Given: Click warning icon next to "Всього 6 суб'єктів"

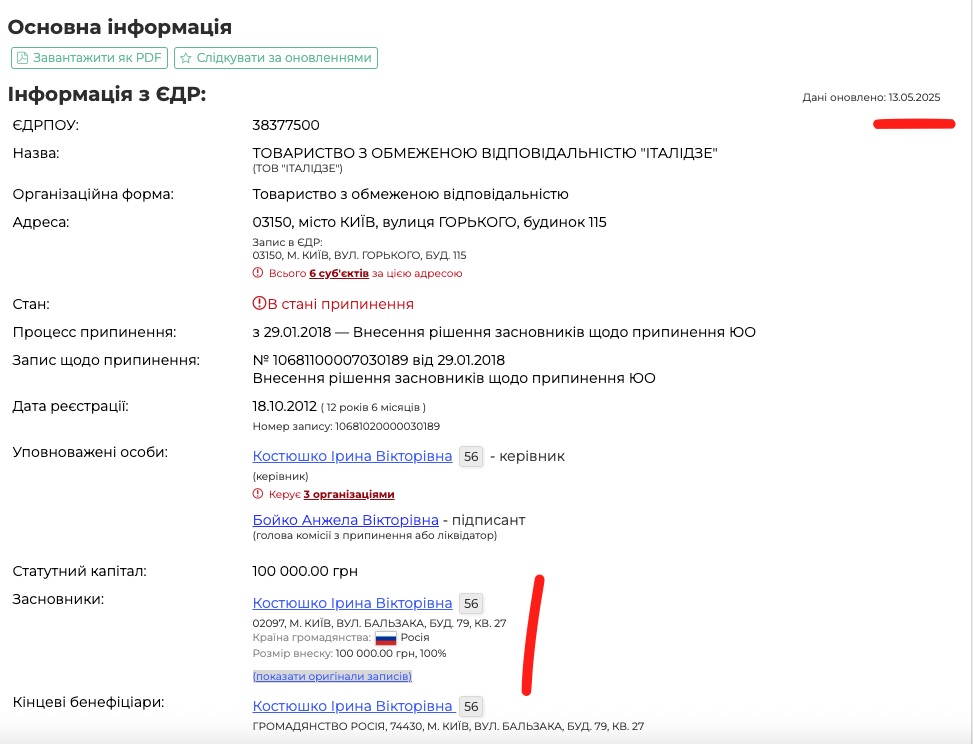Looking at the screenshot, I should click(x=258, y=273).
